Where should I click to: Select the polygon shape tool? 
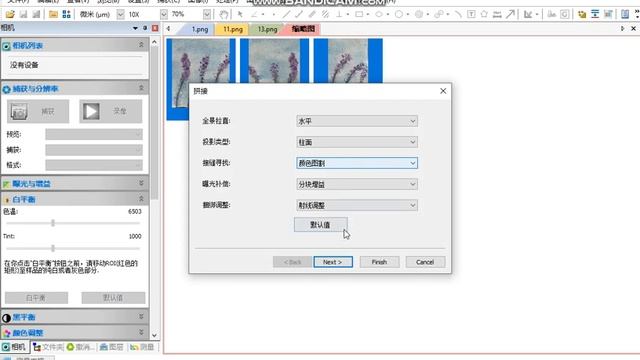point(484,14)
